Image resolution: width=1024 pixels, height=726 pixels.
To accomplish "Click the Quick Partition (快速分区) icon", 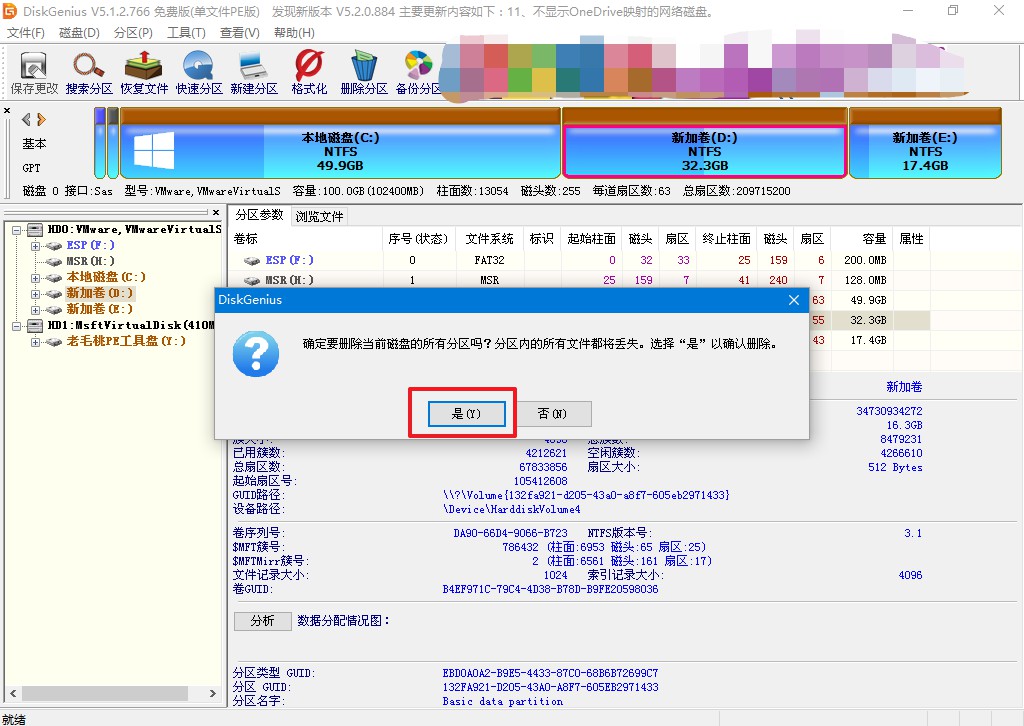I will (x=199, y=73).
